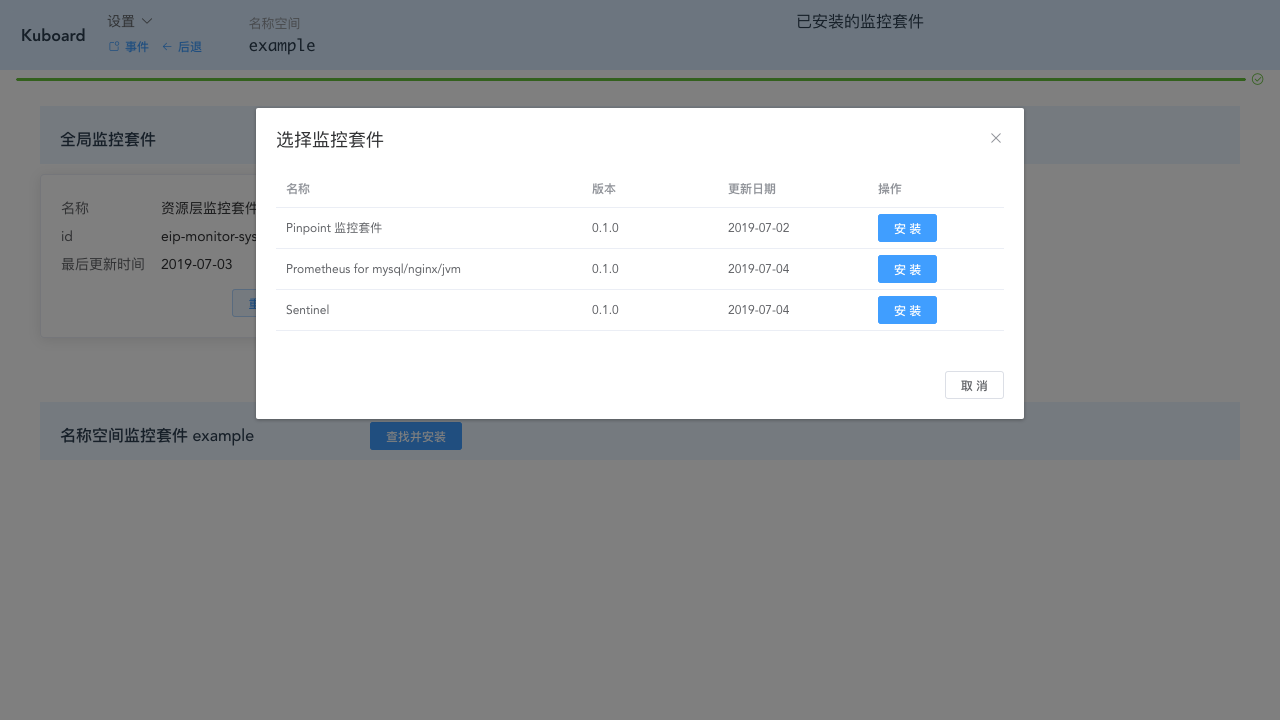Screen dimensions: 1280x720
Task: Expand the settings chevron in the header
Action: (146, 20)
